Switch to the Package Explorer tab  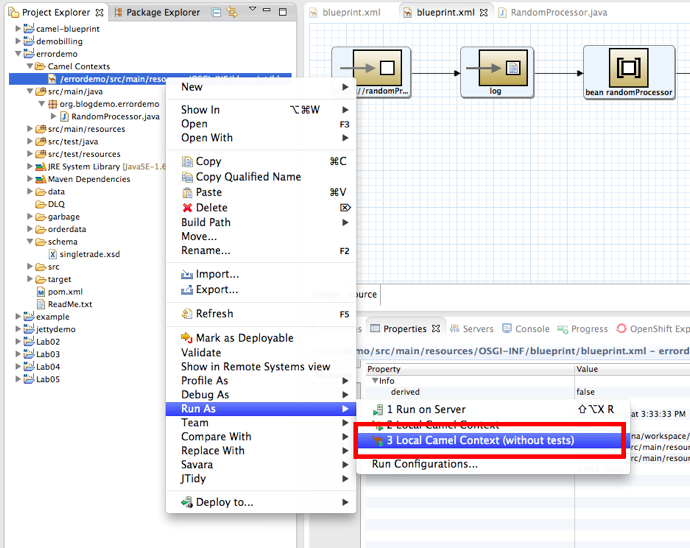click(158, 12)
